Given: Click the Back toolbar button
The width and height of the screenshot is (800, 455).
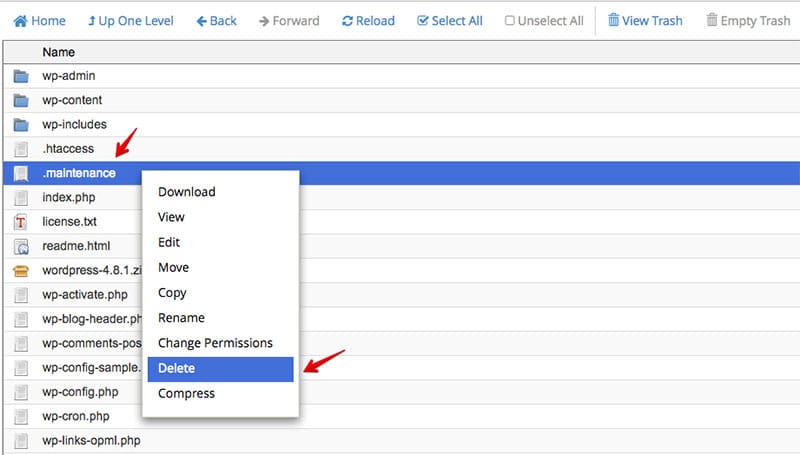Looking at the screenshot, I should 216,21.
